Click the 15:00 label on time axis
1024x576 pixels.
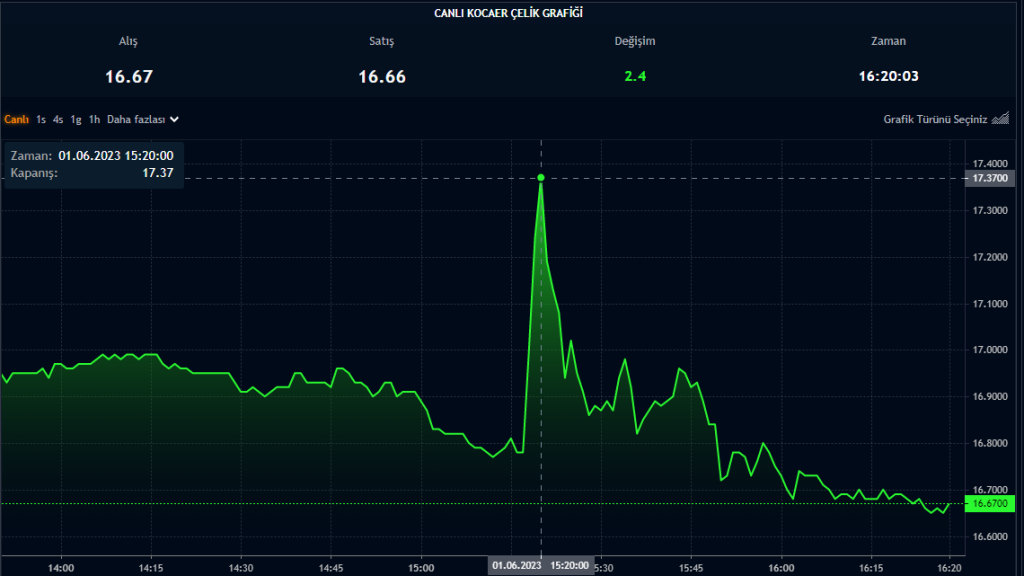(x=421, y=568)
